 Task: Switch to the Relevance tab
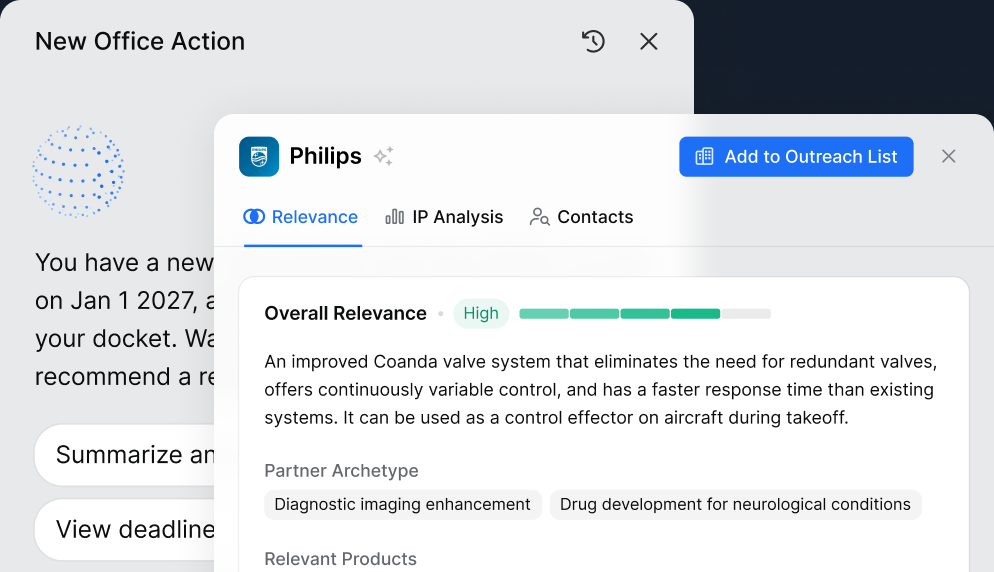(301, 217)
